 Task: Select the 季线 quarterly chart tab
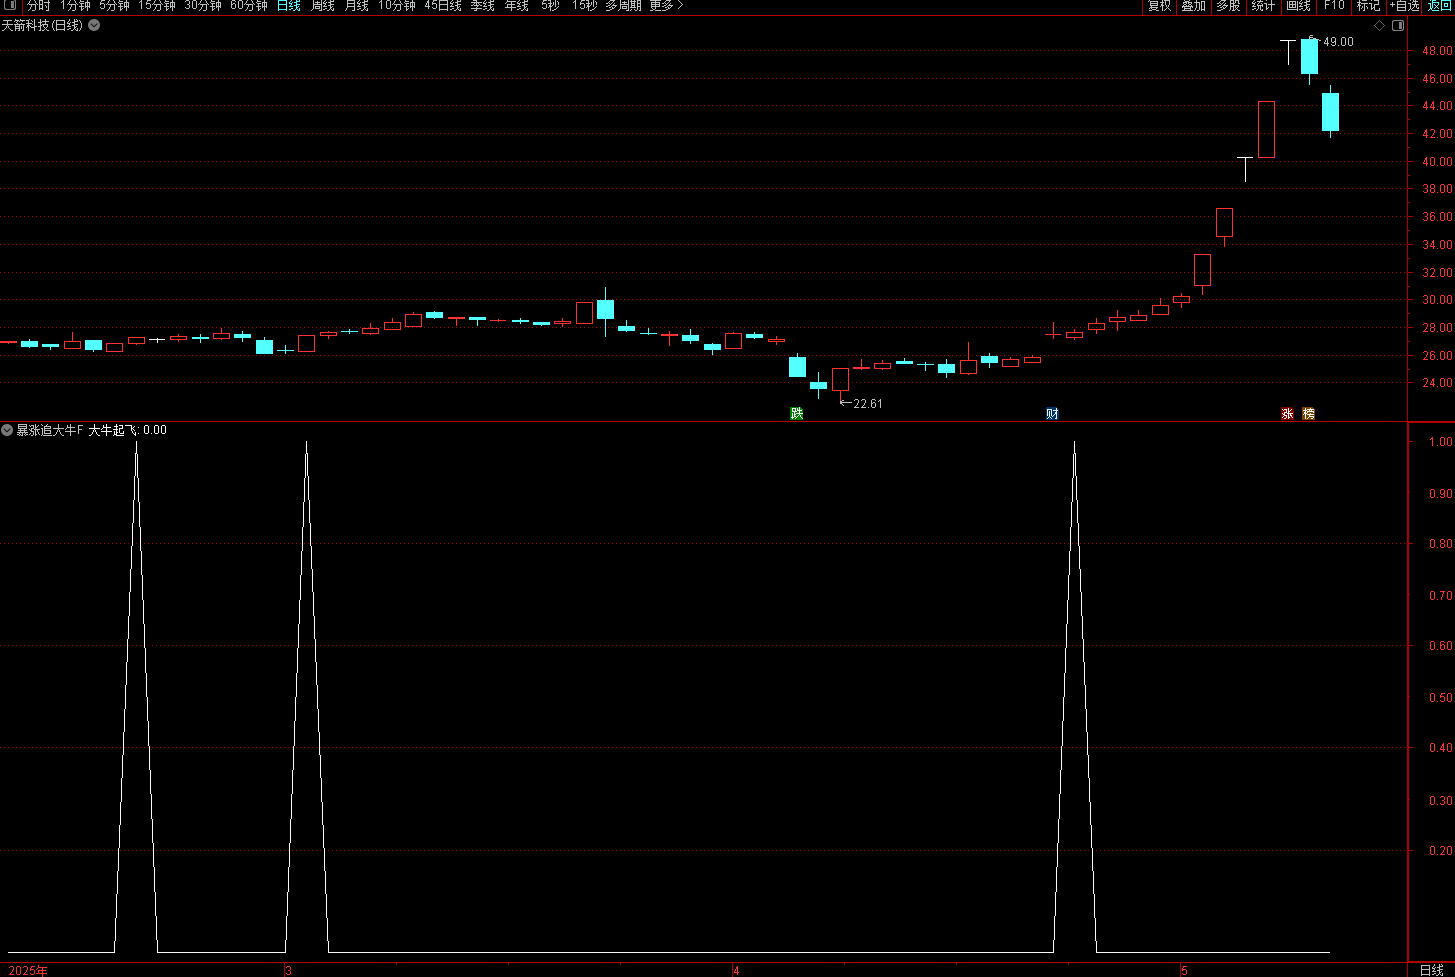pyautogui.click(x=483, y=6)
